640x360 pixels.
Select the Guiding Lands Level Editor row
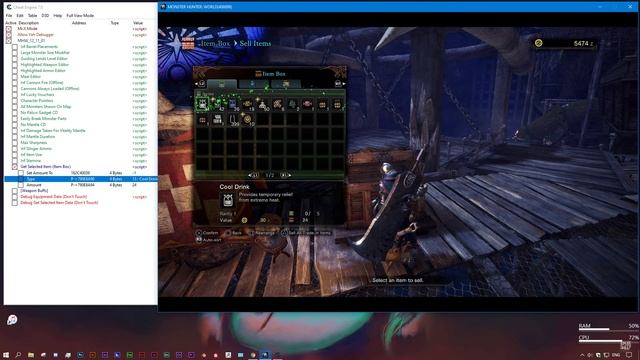tap(81, 59)
